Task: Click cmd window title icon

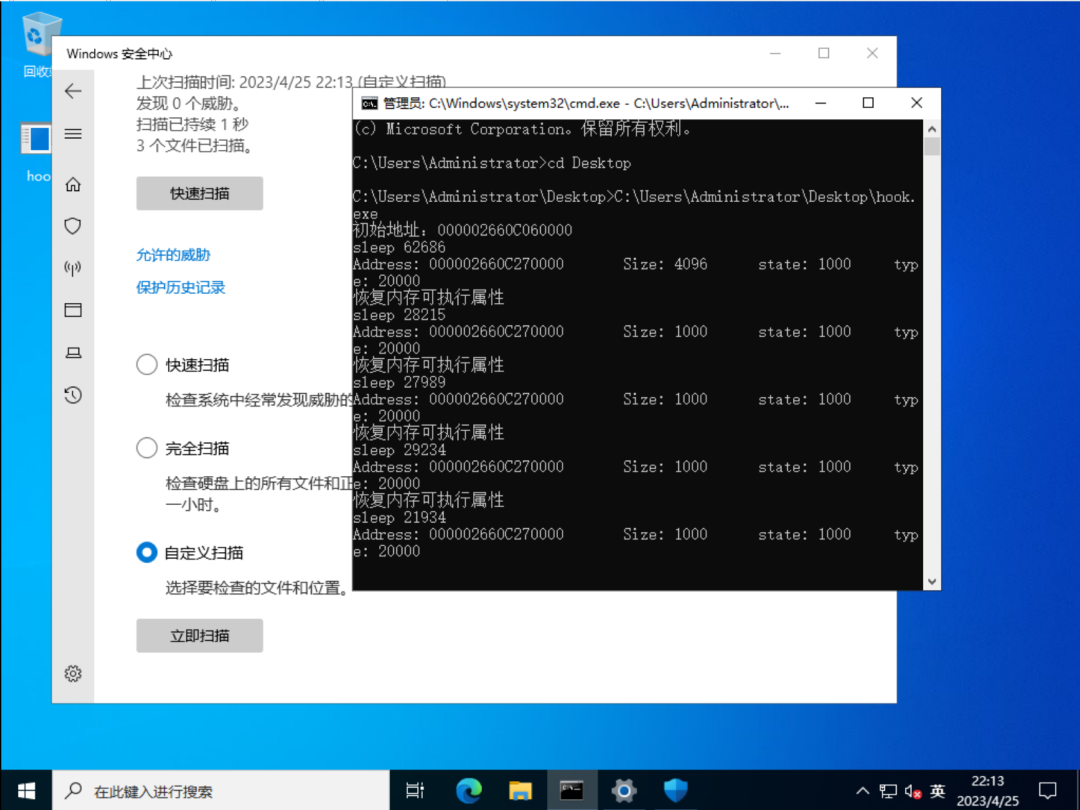Action: [x=369, y=103]
